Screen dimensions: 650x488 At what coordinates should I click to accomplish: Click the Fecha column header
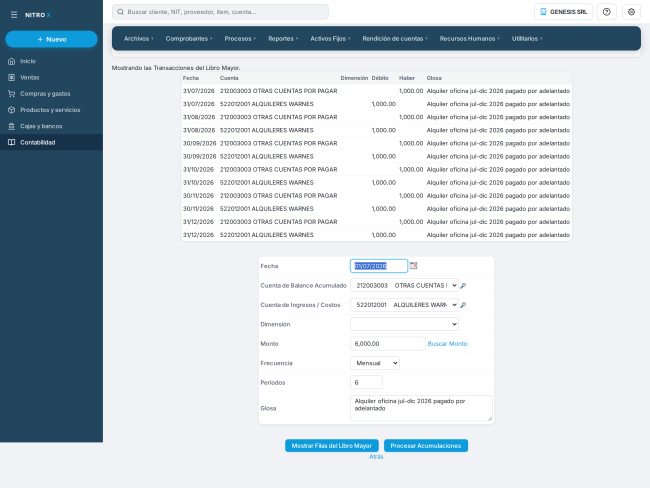[x=191, y=78]
